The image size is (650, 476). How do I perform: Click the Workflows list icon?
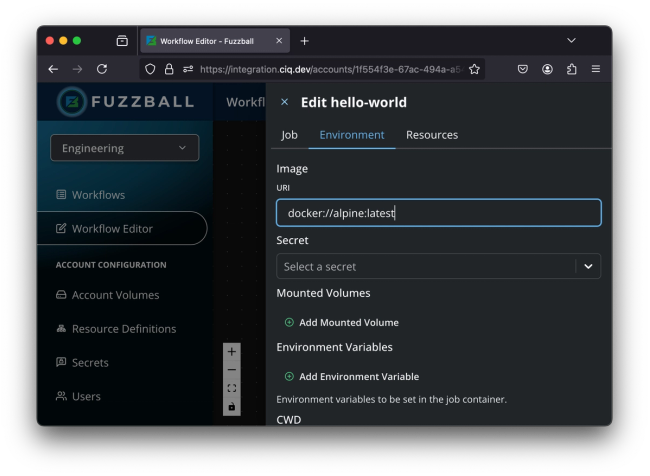(61, 194)
